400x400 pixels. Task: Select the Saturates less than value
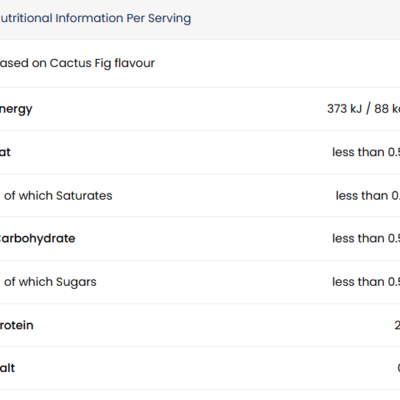tap(368, 196)
